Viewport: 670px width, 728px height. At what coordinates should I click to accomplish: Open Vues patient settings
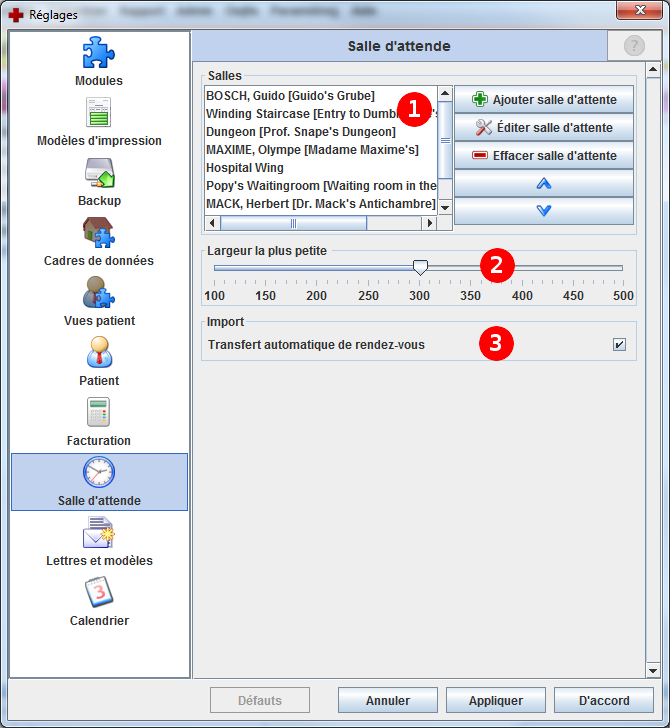tap(99, 293)
